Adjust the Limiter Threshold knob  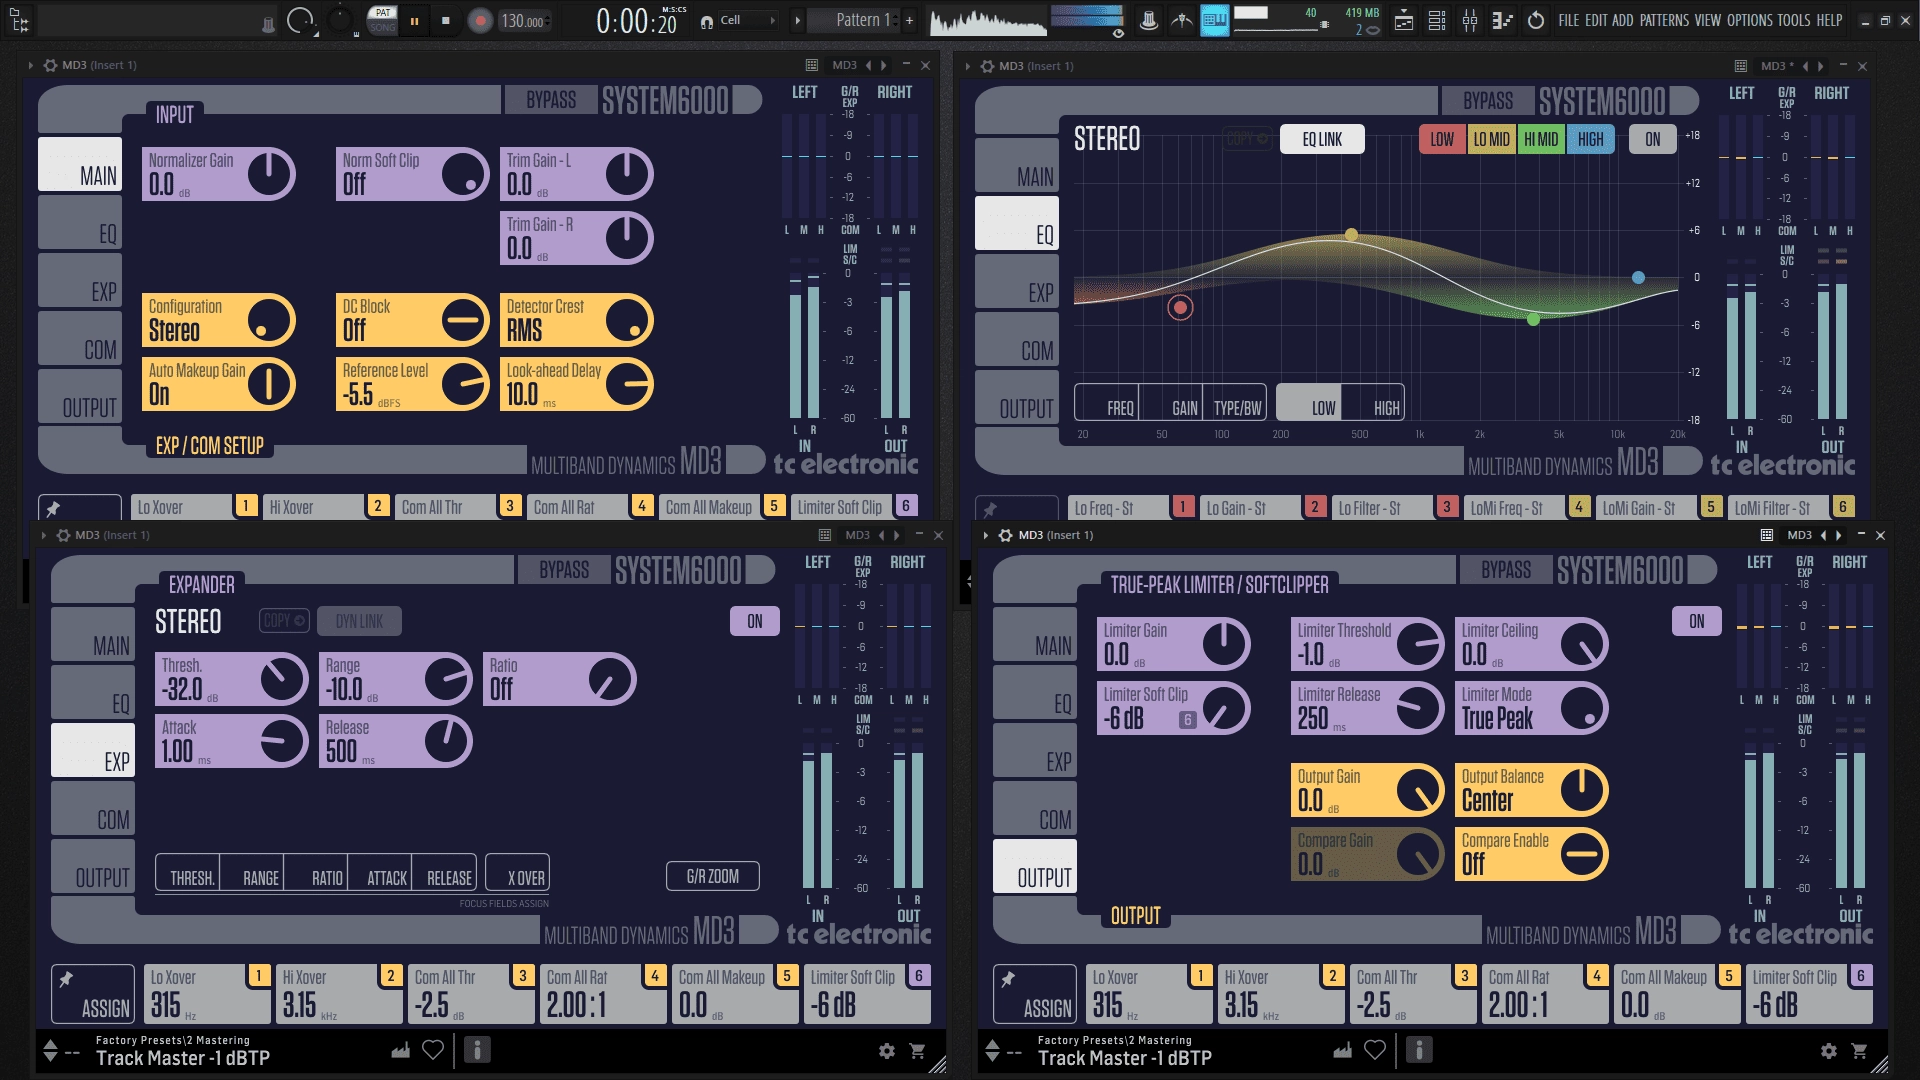[x=1418, y=644]
